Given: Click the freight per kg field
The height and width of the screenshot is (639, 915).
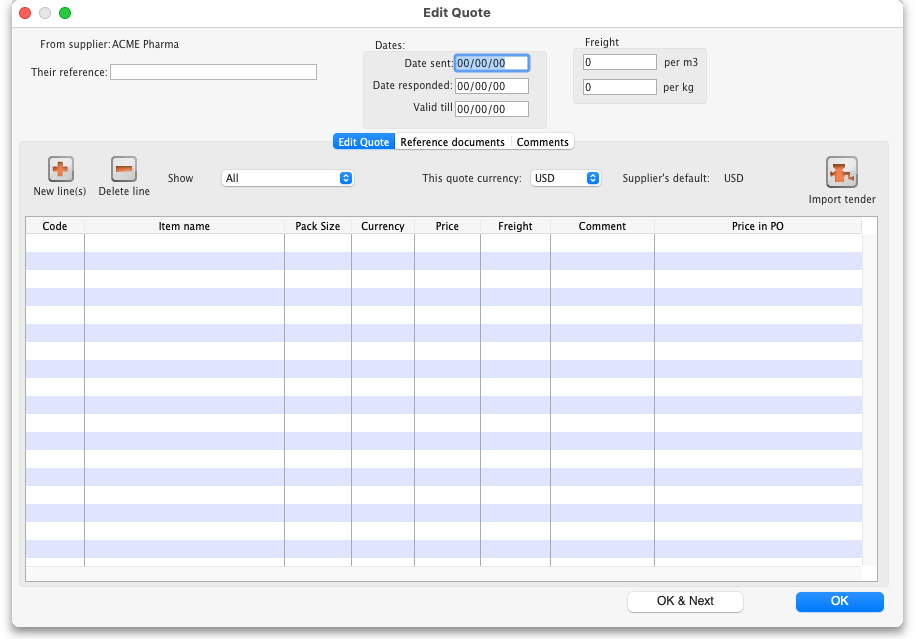Looking at the screenshot, I should (619, 87).
